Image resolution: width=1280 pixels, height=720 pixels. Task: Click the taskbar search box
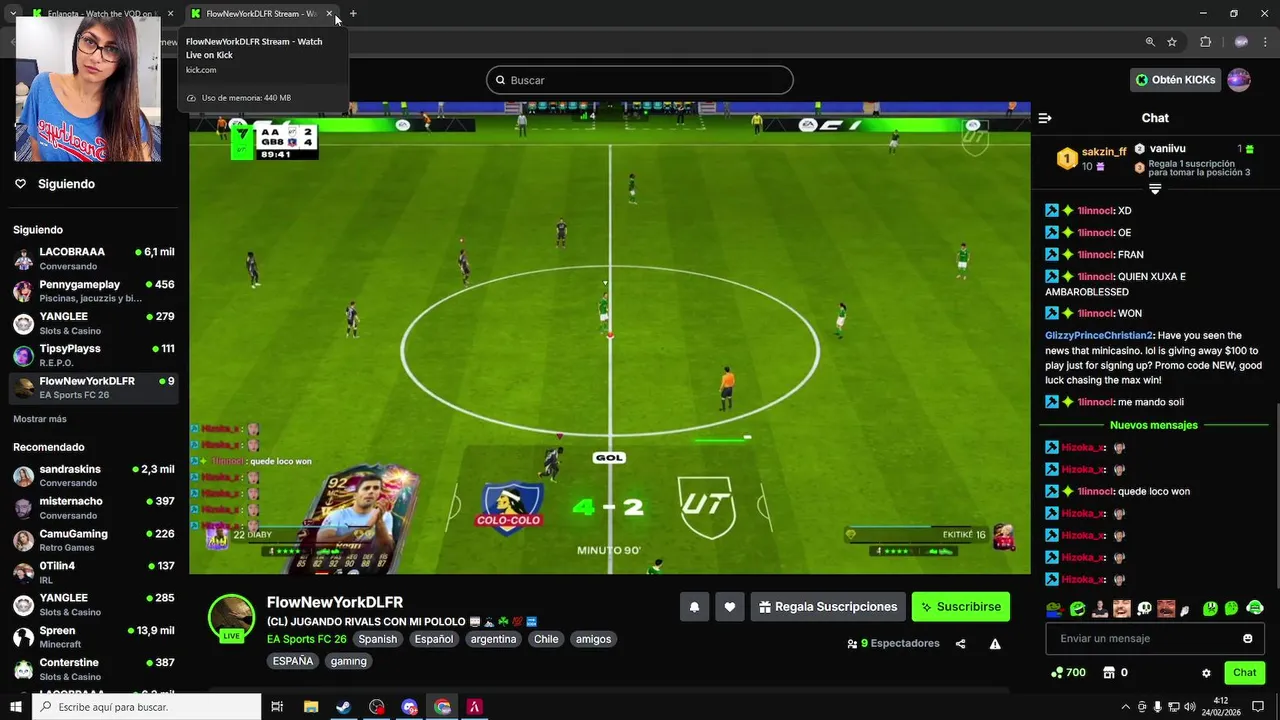(146, 707)
